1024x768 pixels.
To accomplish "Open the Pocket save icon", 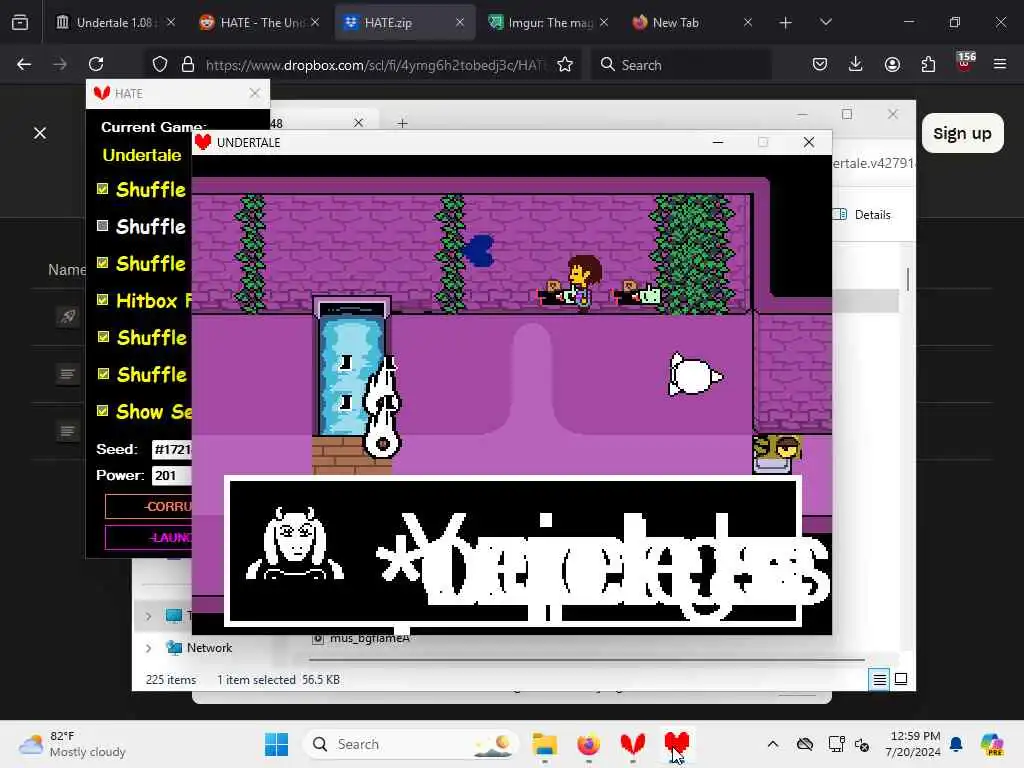I will [820, 64].
